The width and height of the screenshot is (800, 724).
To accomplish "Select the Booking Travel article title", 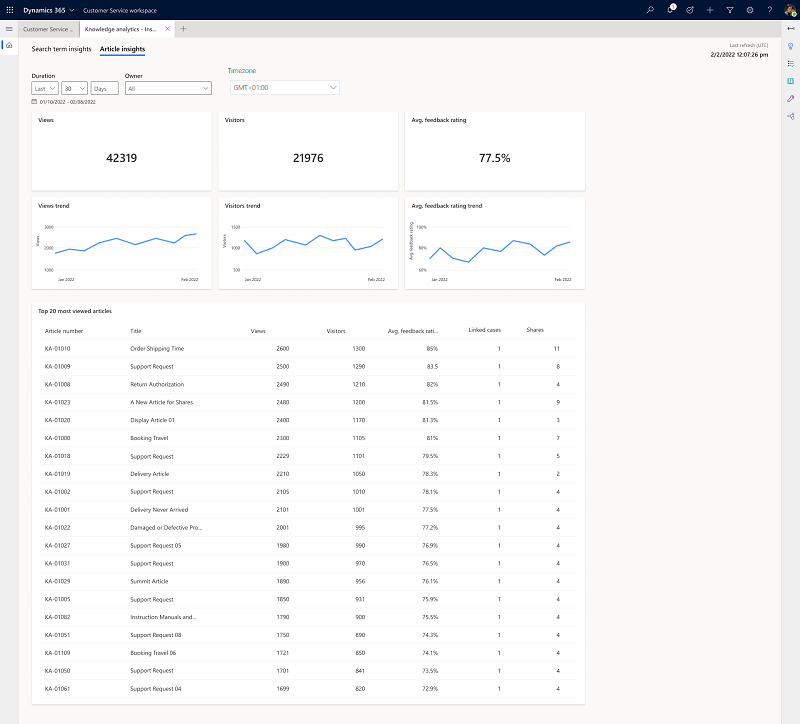I will pos(149,438).
